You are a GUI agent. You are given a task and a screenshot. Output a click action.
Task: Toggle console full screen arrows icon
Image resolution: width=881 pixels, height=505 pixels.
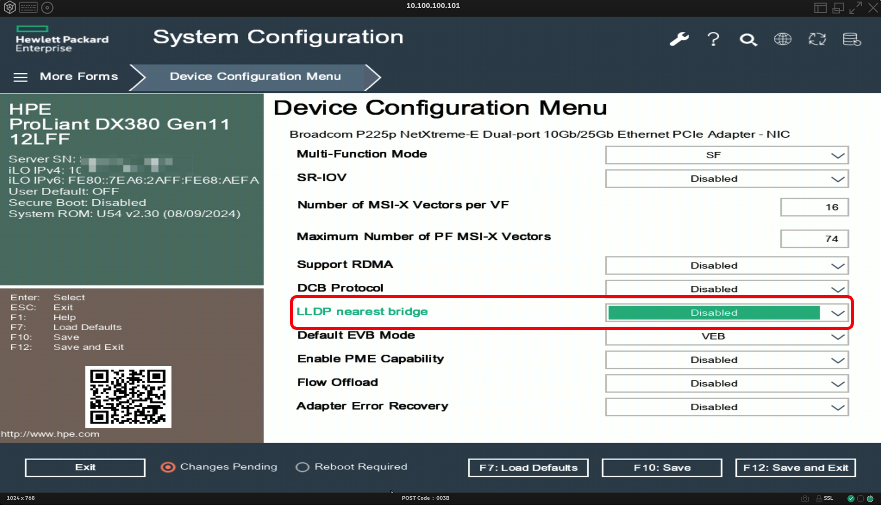coord(856,8)
